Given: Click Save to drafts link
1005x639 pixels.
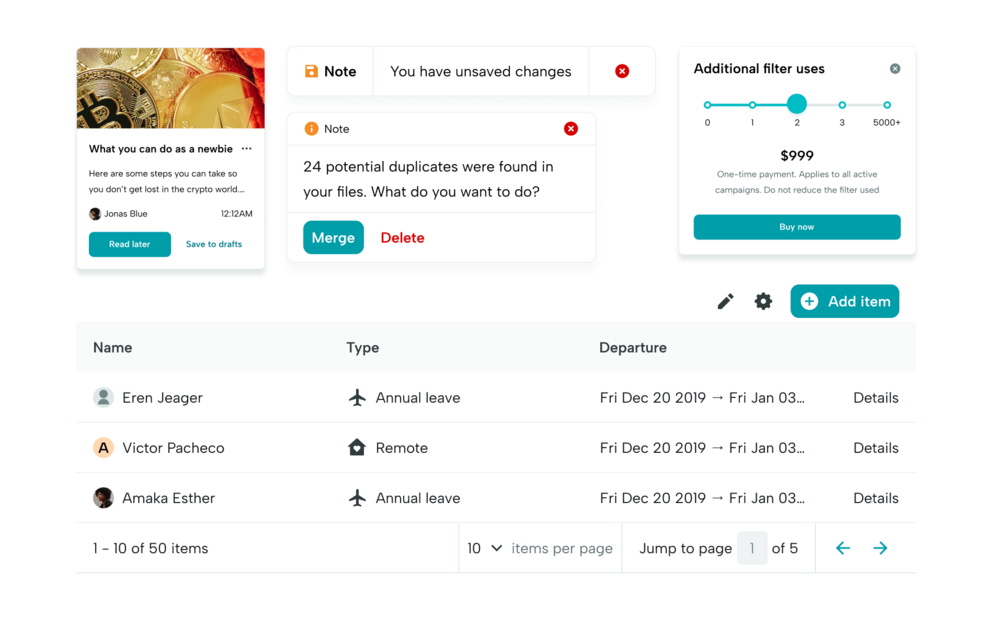Looking at the screenshot, I should [x=214, y=244].
